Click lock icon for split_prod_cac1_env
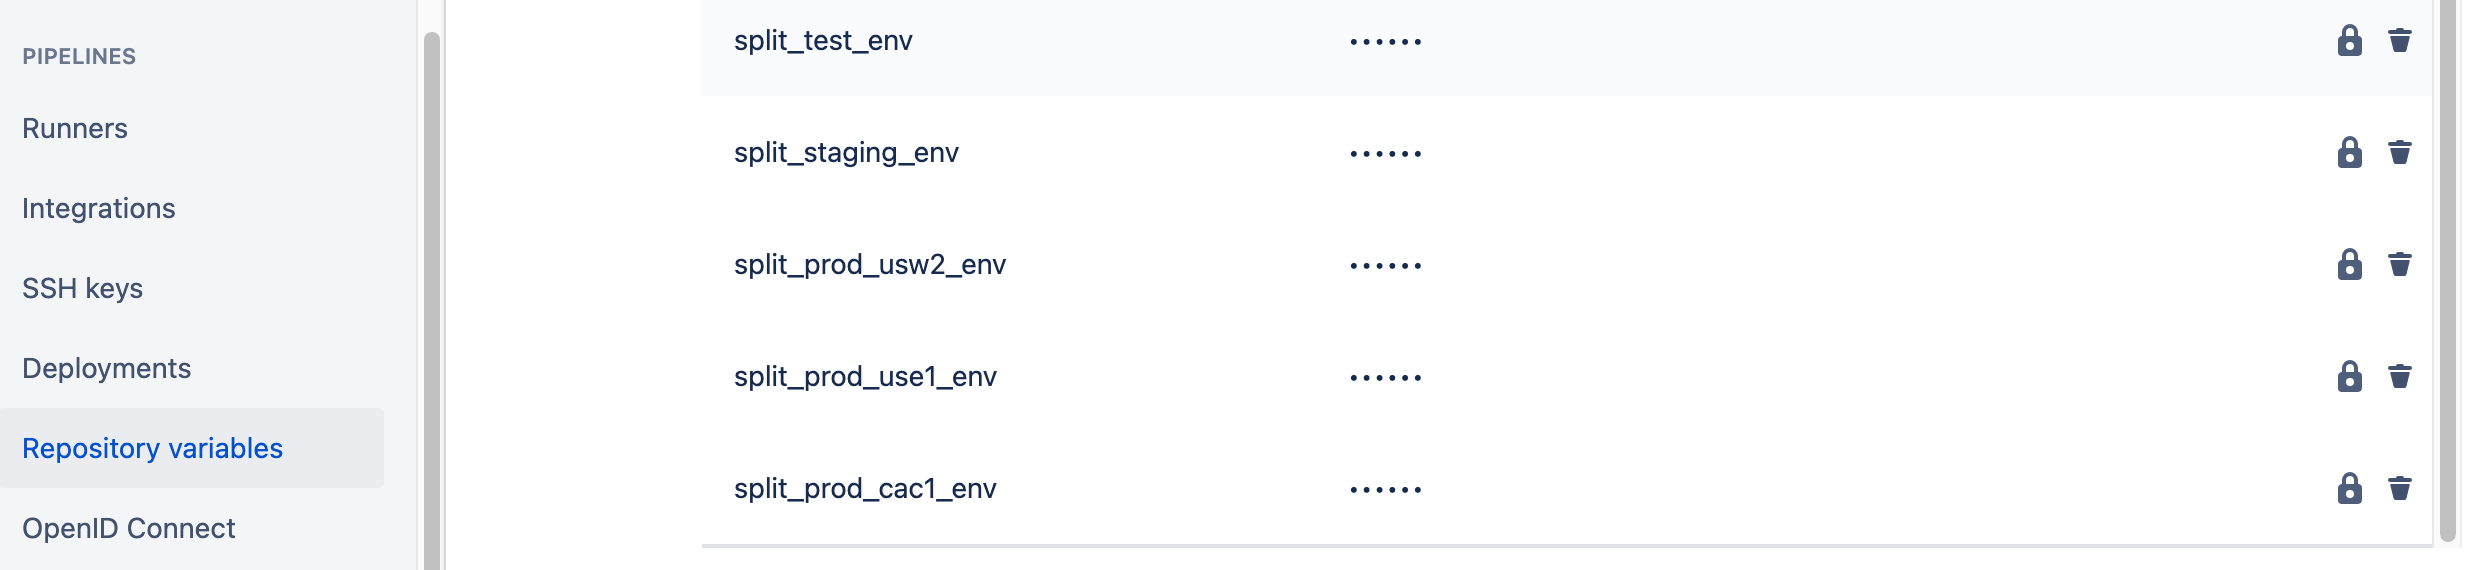2488x570 pixels. point(2349,489)
